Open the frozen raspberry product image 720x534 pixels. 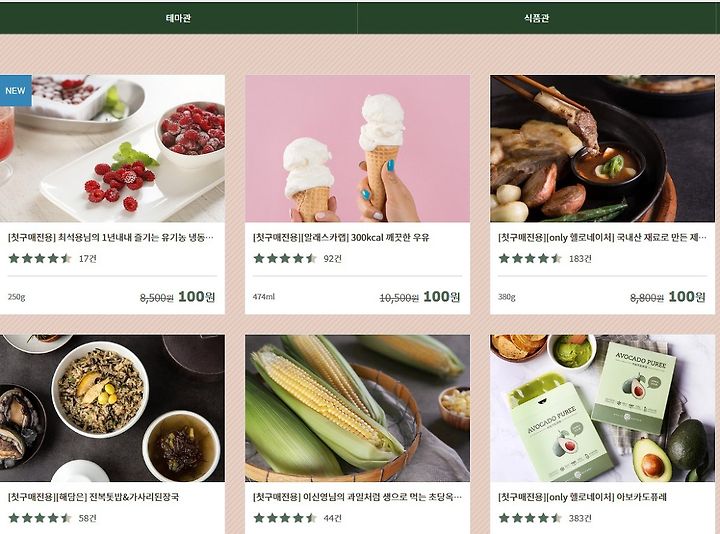(x=112, y=149)
